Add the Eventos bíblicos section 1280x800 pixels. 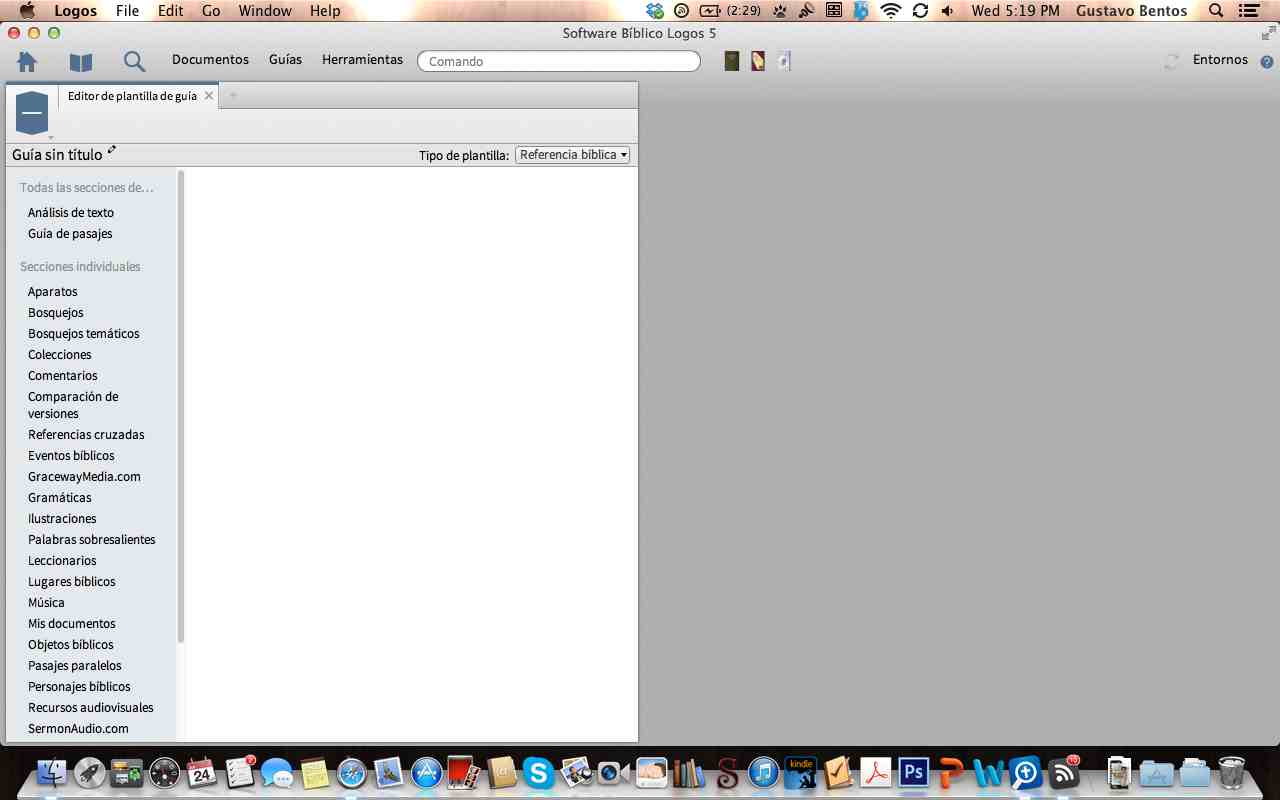coord(71,456)
